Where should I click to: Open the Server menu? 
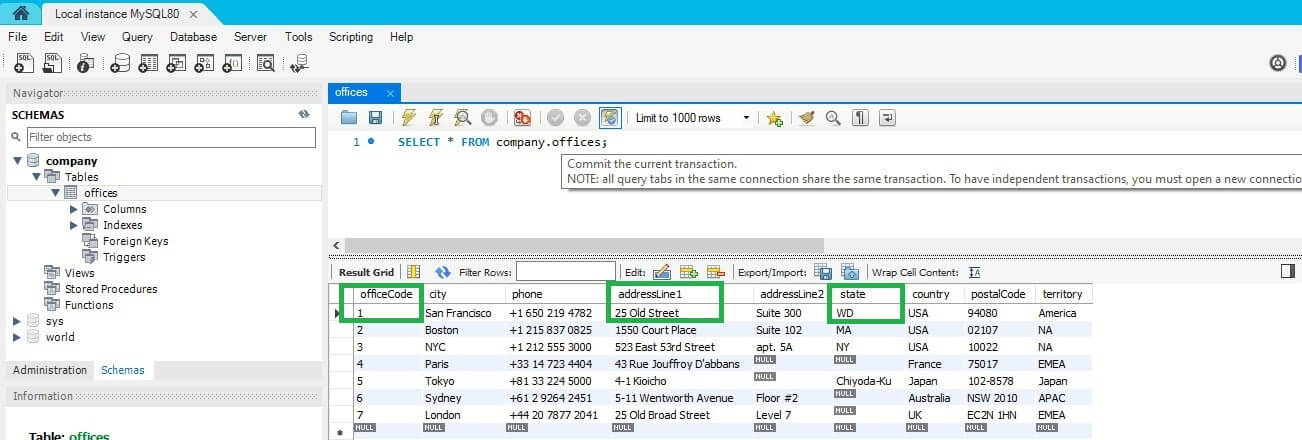click(250, 37)
